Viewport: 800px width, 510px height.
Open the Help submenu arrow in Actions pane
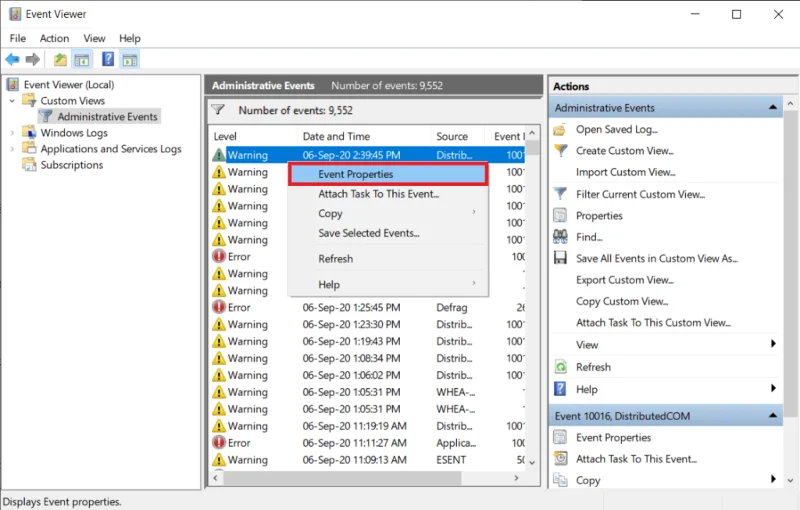pos(773,388)
